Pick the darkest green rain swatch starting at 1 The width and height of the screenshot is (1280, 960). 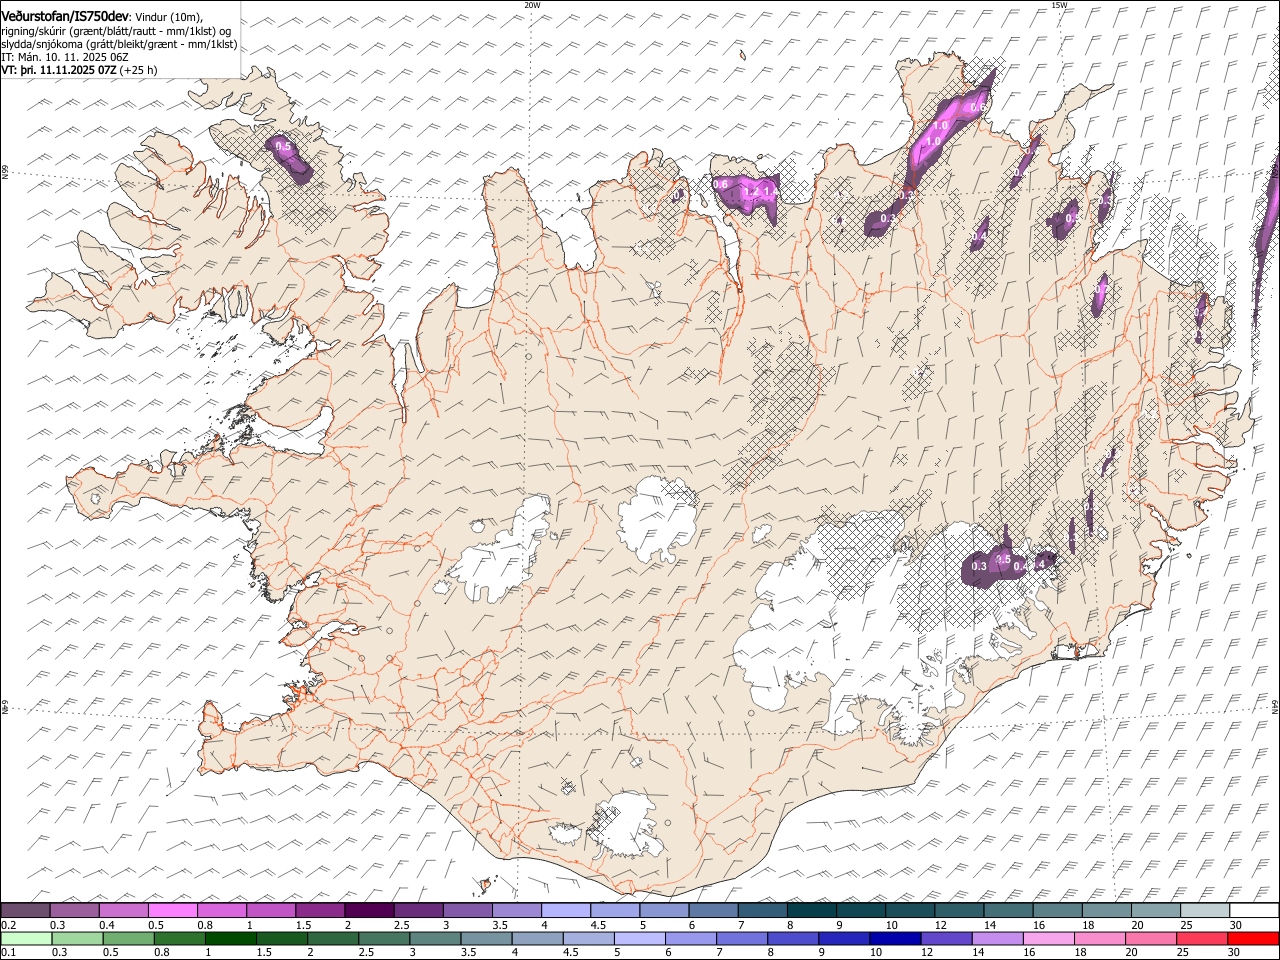[230, 939]
